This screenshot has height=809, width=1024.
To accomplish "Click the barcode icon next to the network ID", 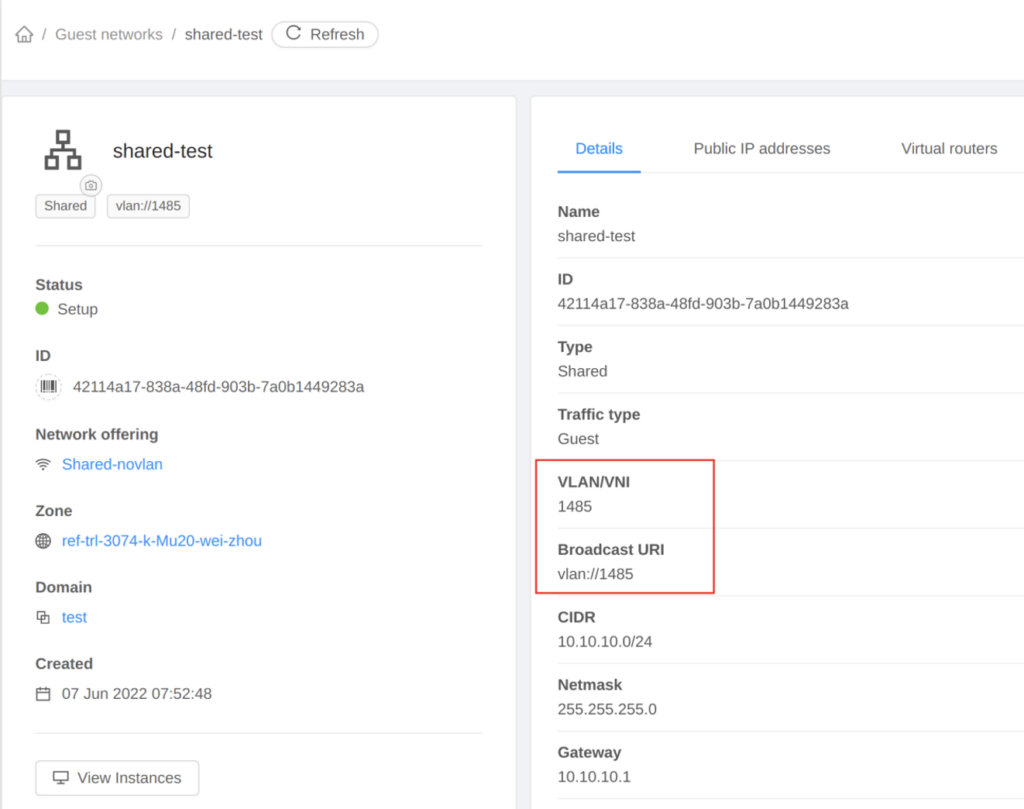I will pyautogui.click(x=47, y=385).
